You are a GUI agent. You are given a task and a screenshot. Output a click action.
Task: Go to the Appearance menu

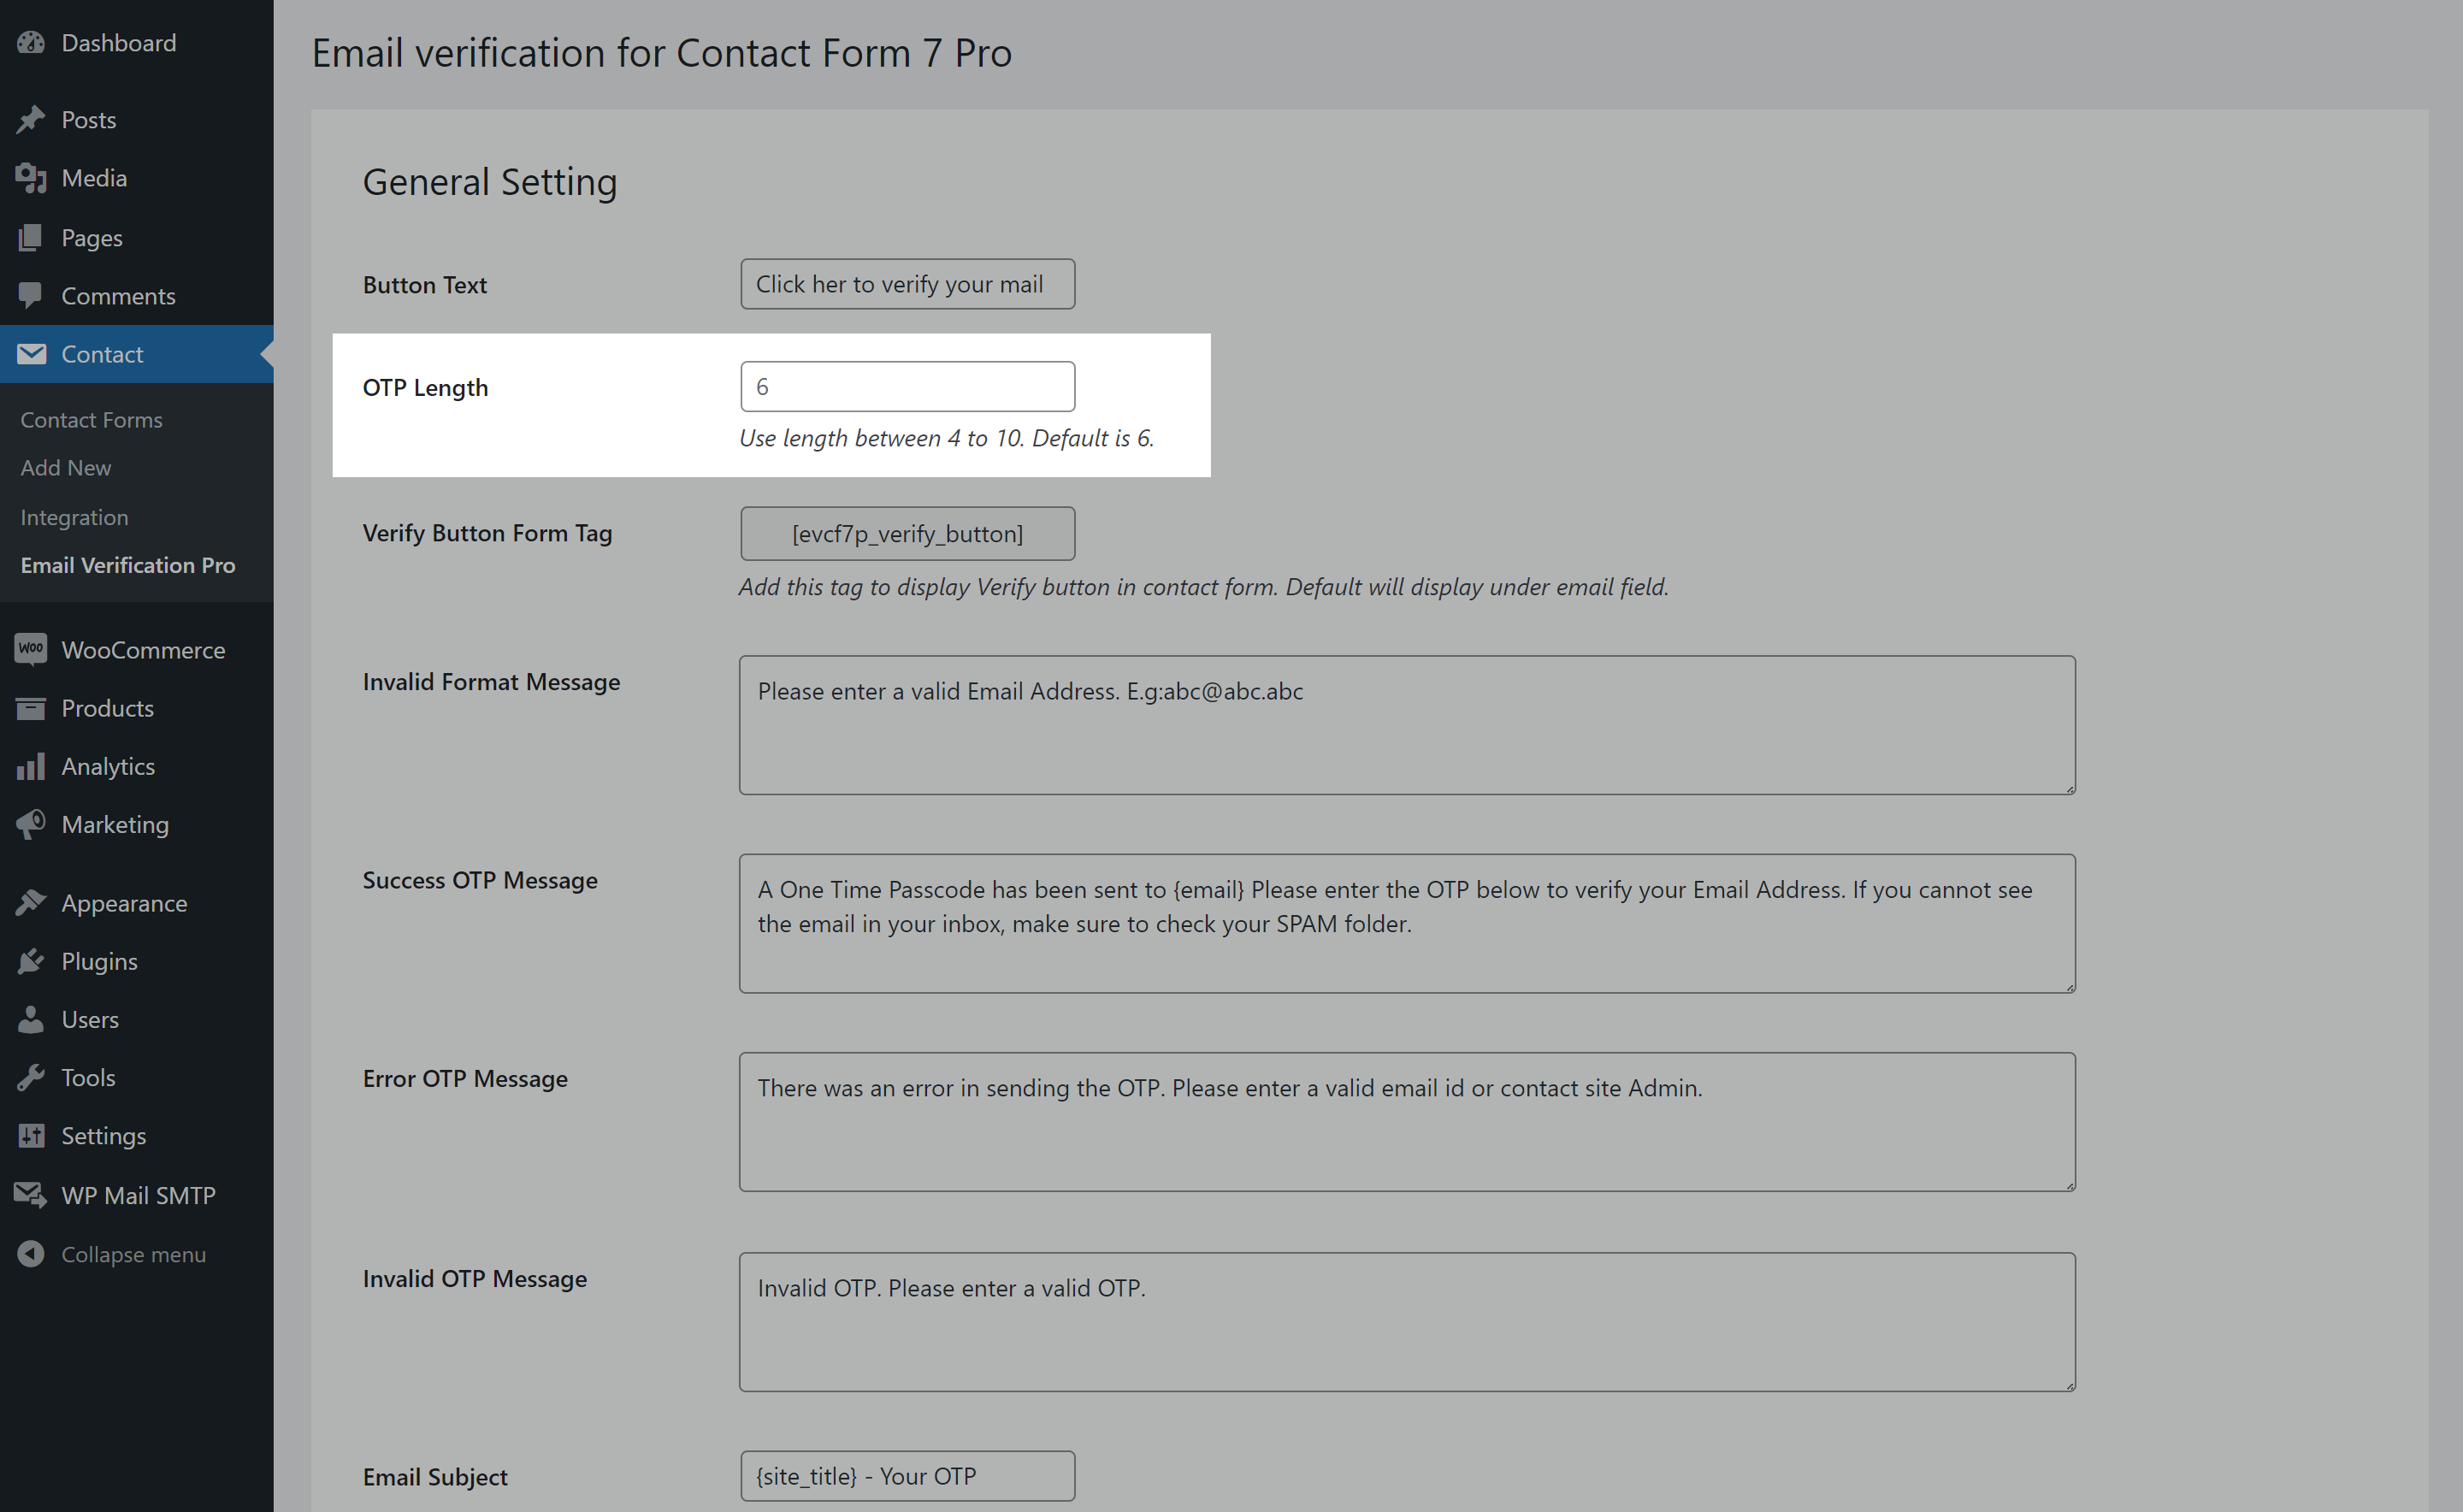tap(137, 903)
